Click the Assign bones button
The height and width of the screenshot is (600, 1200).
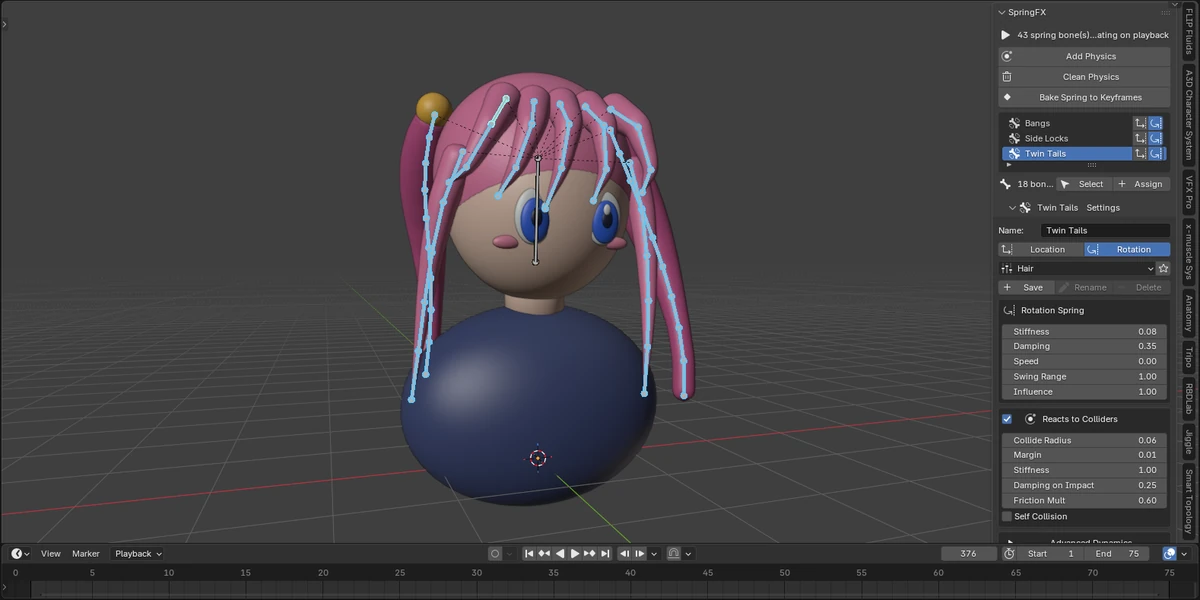point(1141,184)
